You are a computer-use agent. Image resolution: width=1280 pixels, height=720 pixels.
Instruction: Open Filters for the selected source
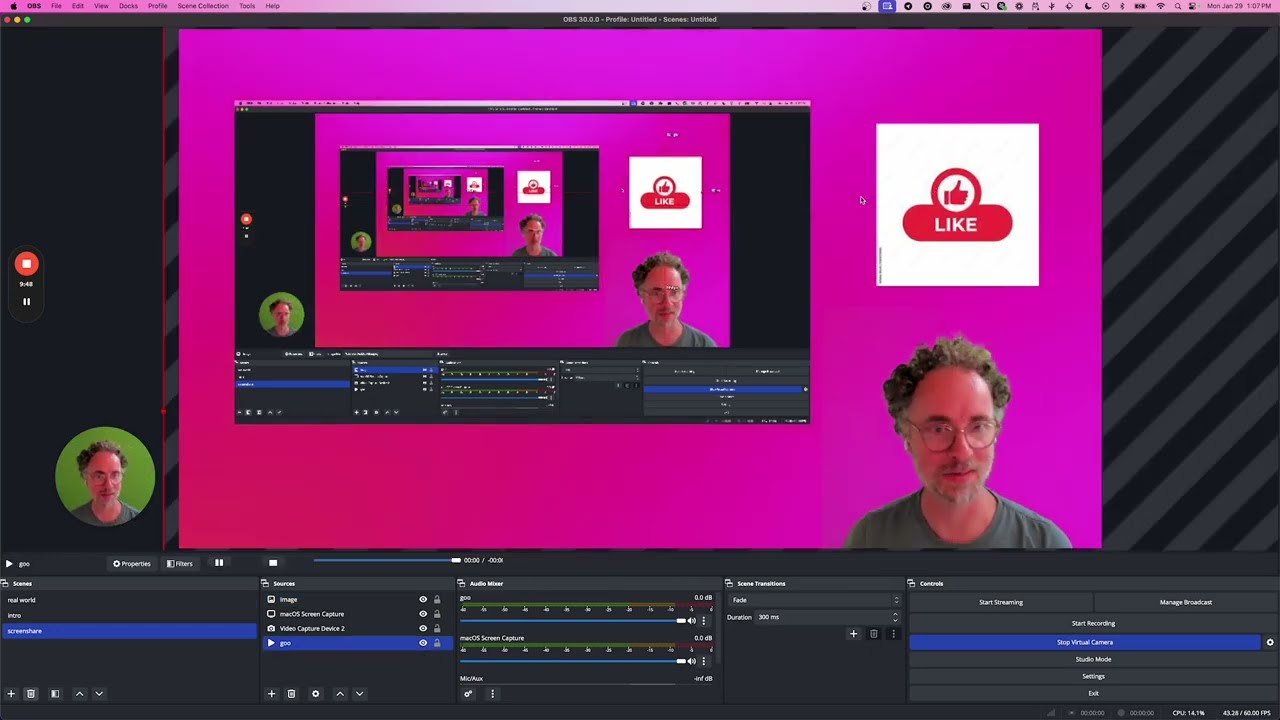180,564
